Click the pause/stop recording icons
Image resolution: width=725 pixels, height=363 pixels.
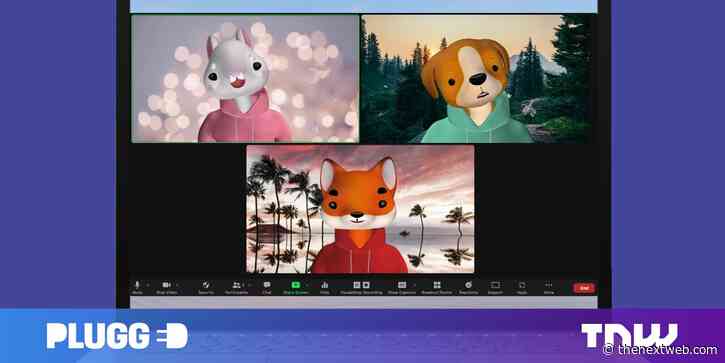pos(361,285)
